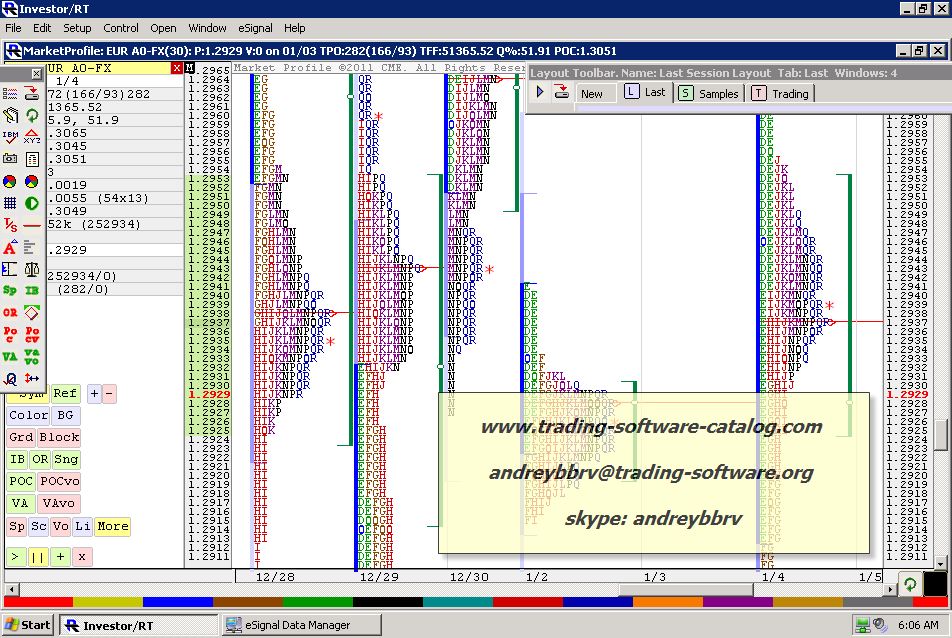Click the red OR icon in tool palette
The image size is (952, 638).
coord(11,313)
